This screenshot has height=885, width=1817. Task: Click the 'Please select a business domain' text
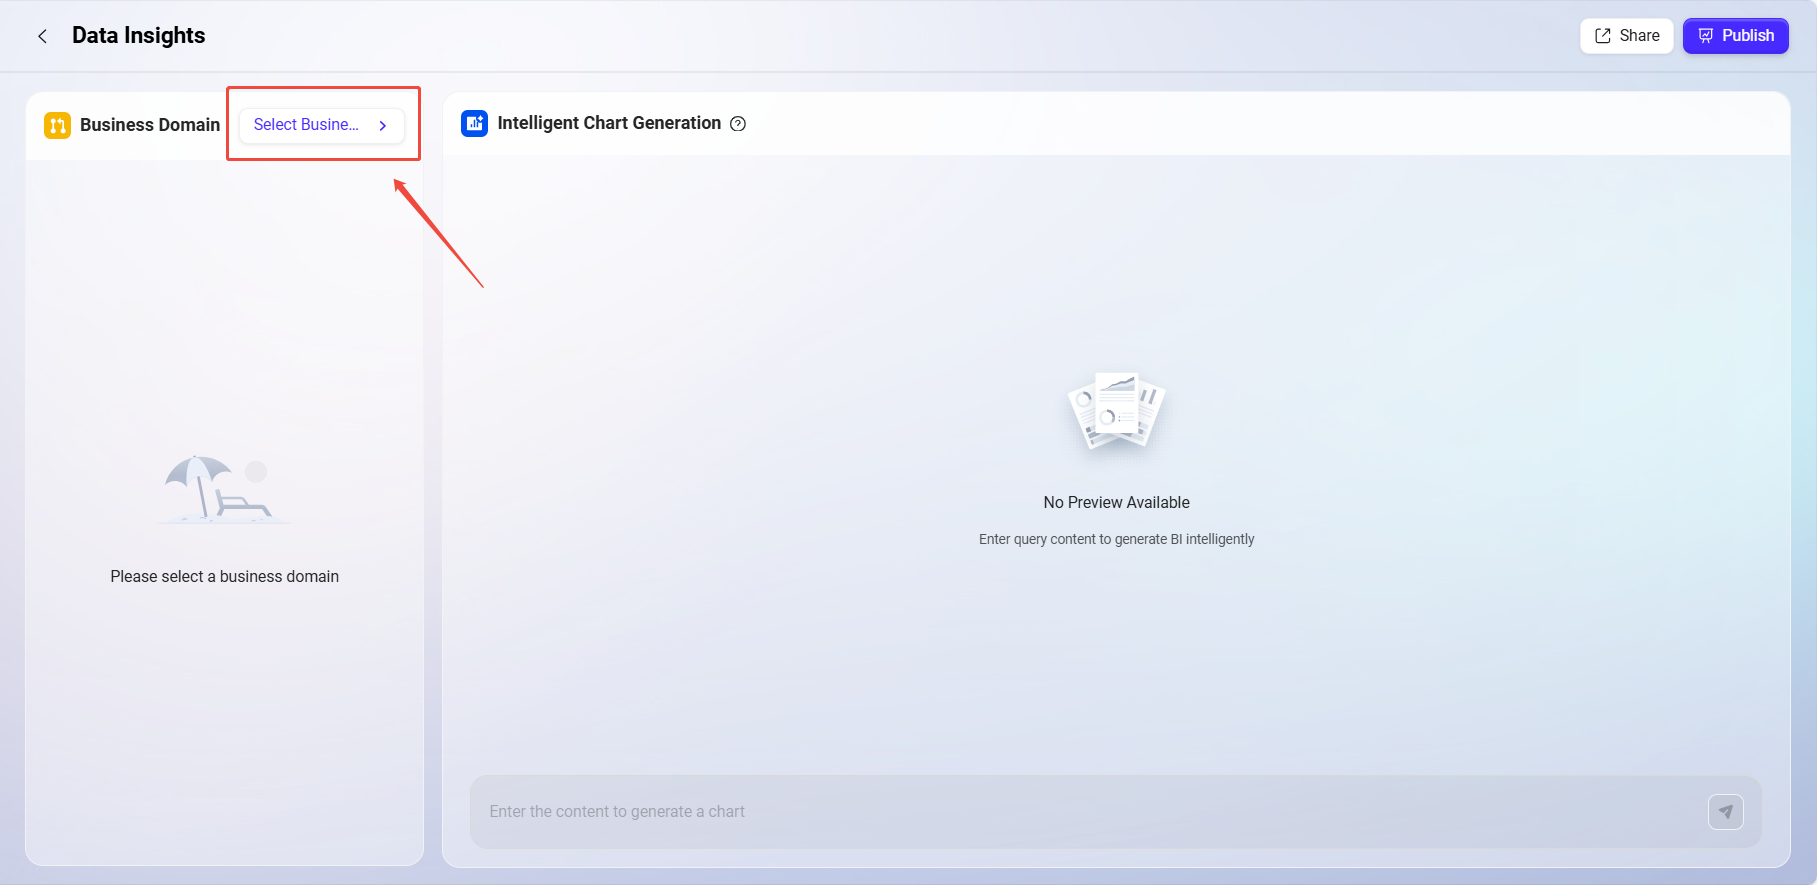224,576
